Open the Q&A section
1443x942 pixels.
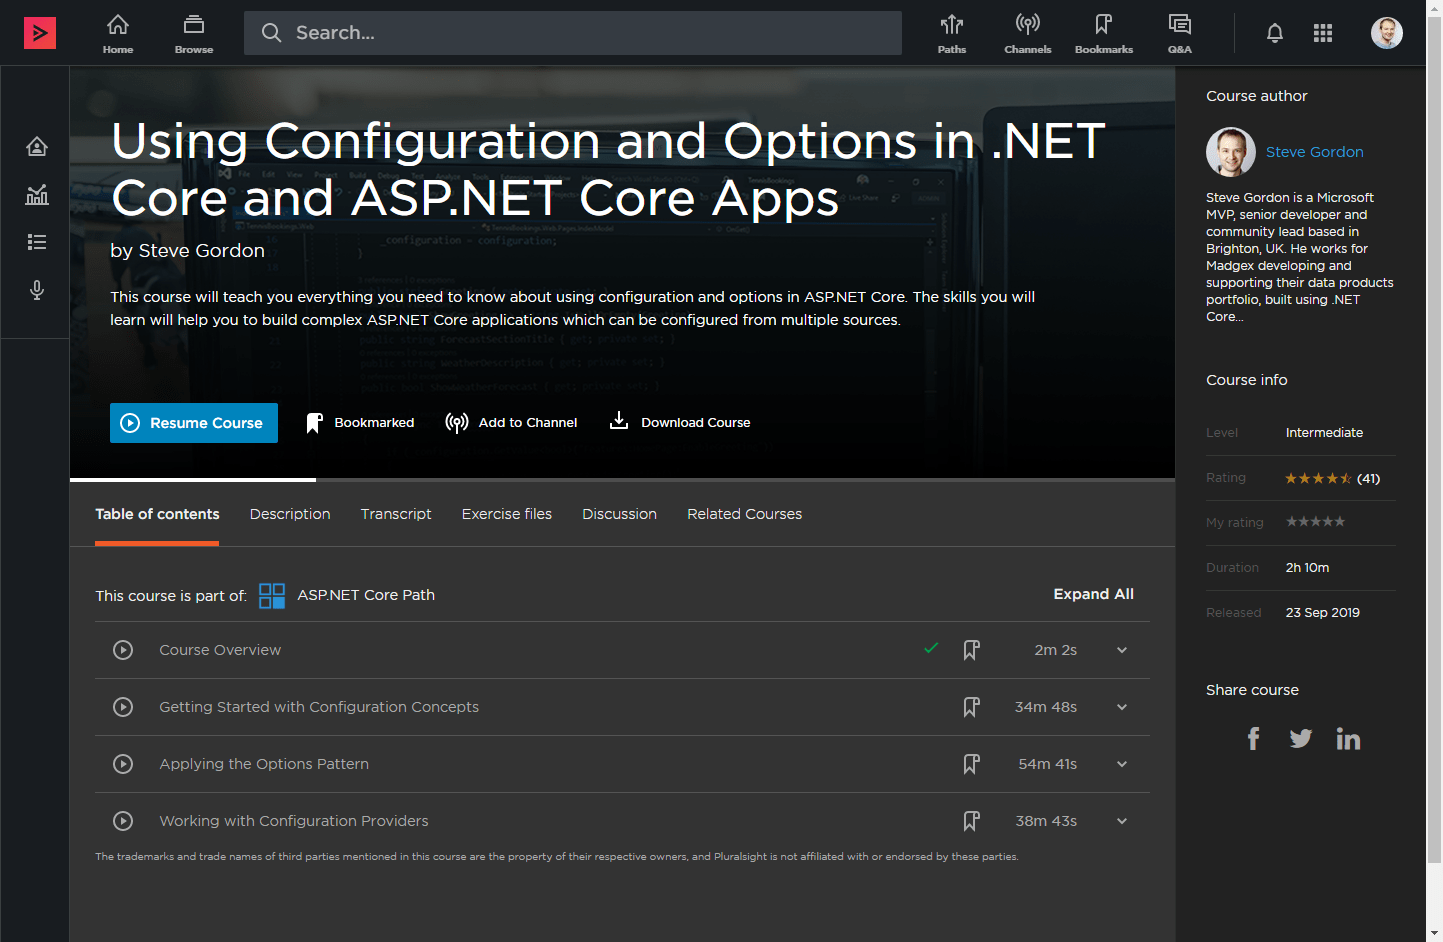point(1179,32)
